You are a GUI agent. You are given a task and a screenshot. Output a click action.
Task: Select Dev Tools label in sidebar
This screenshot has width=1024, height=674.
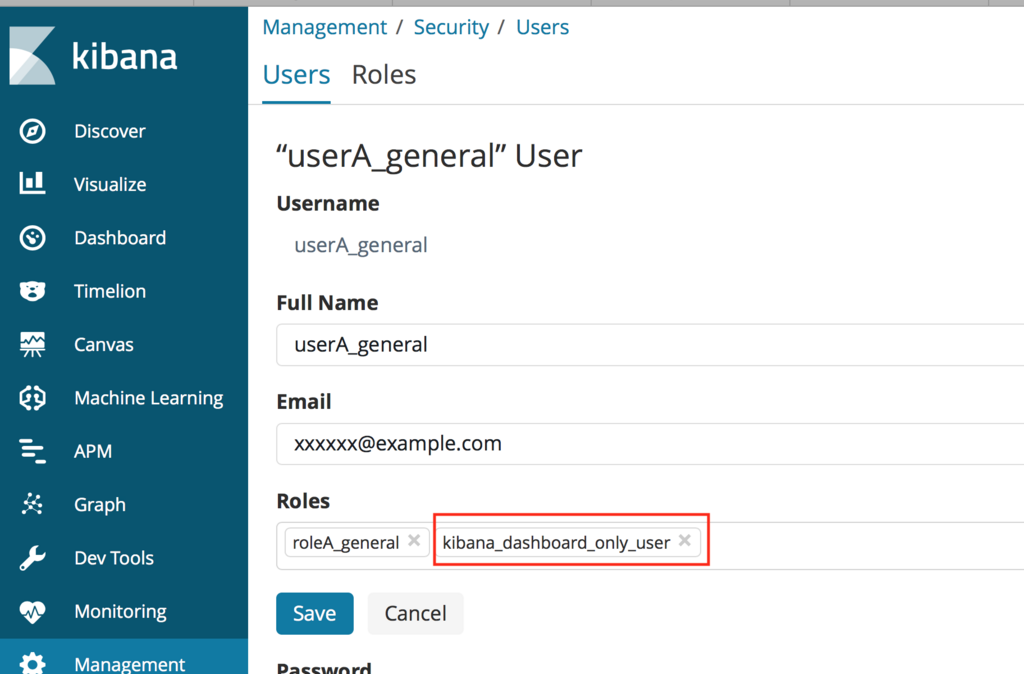click(114, 558)
